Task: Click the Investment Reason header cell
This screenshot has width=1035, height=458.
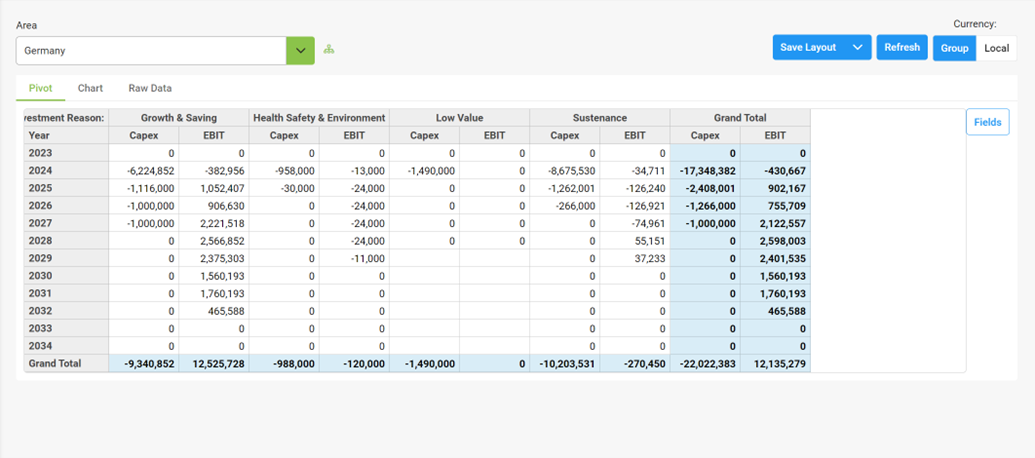Action: click(x=66, y=117)
